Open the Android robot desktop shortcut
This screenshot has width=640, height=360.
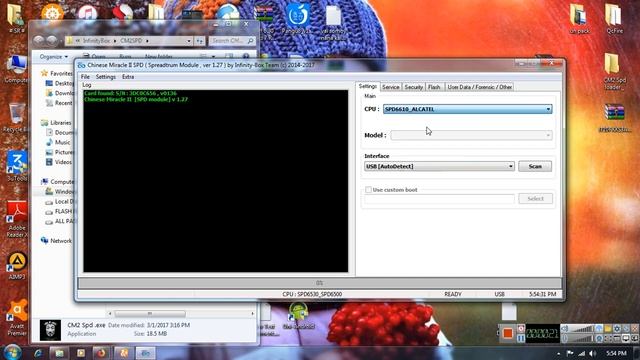(x=298, y=315)
